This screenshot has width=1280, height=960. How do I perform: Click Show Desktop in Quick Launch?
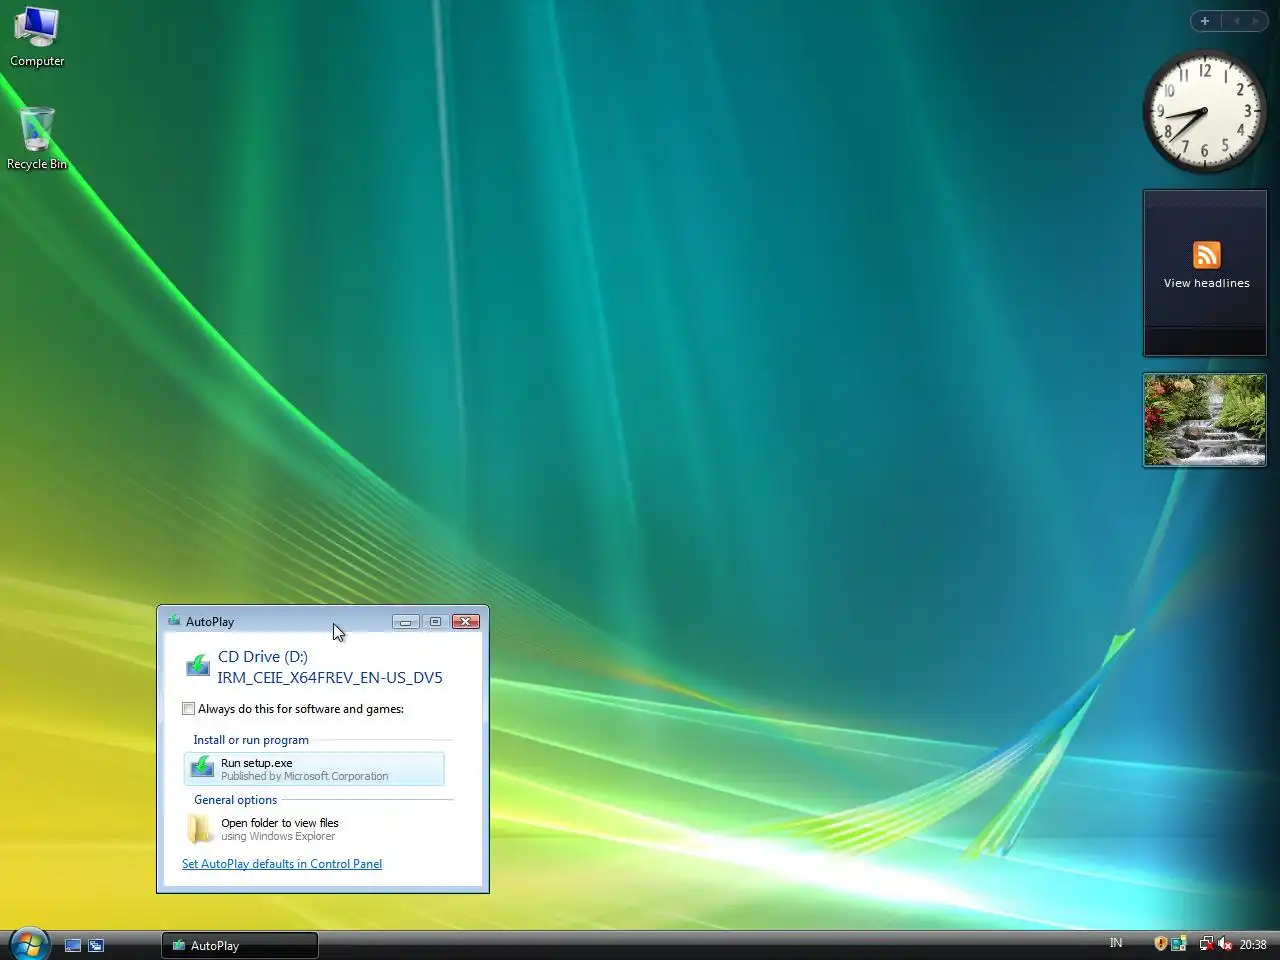pos(73,945)
